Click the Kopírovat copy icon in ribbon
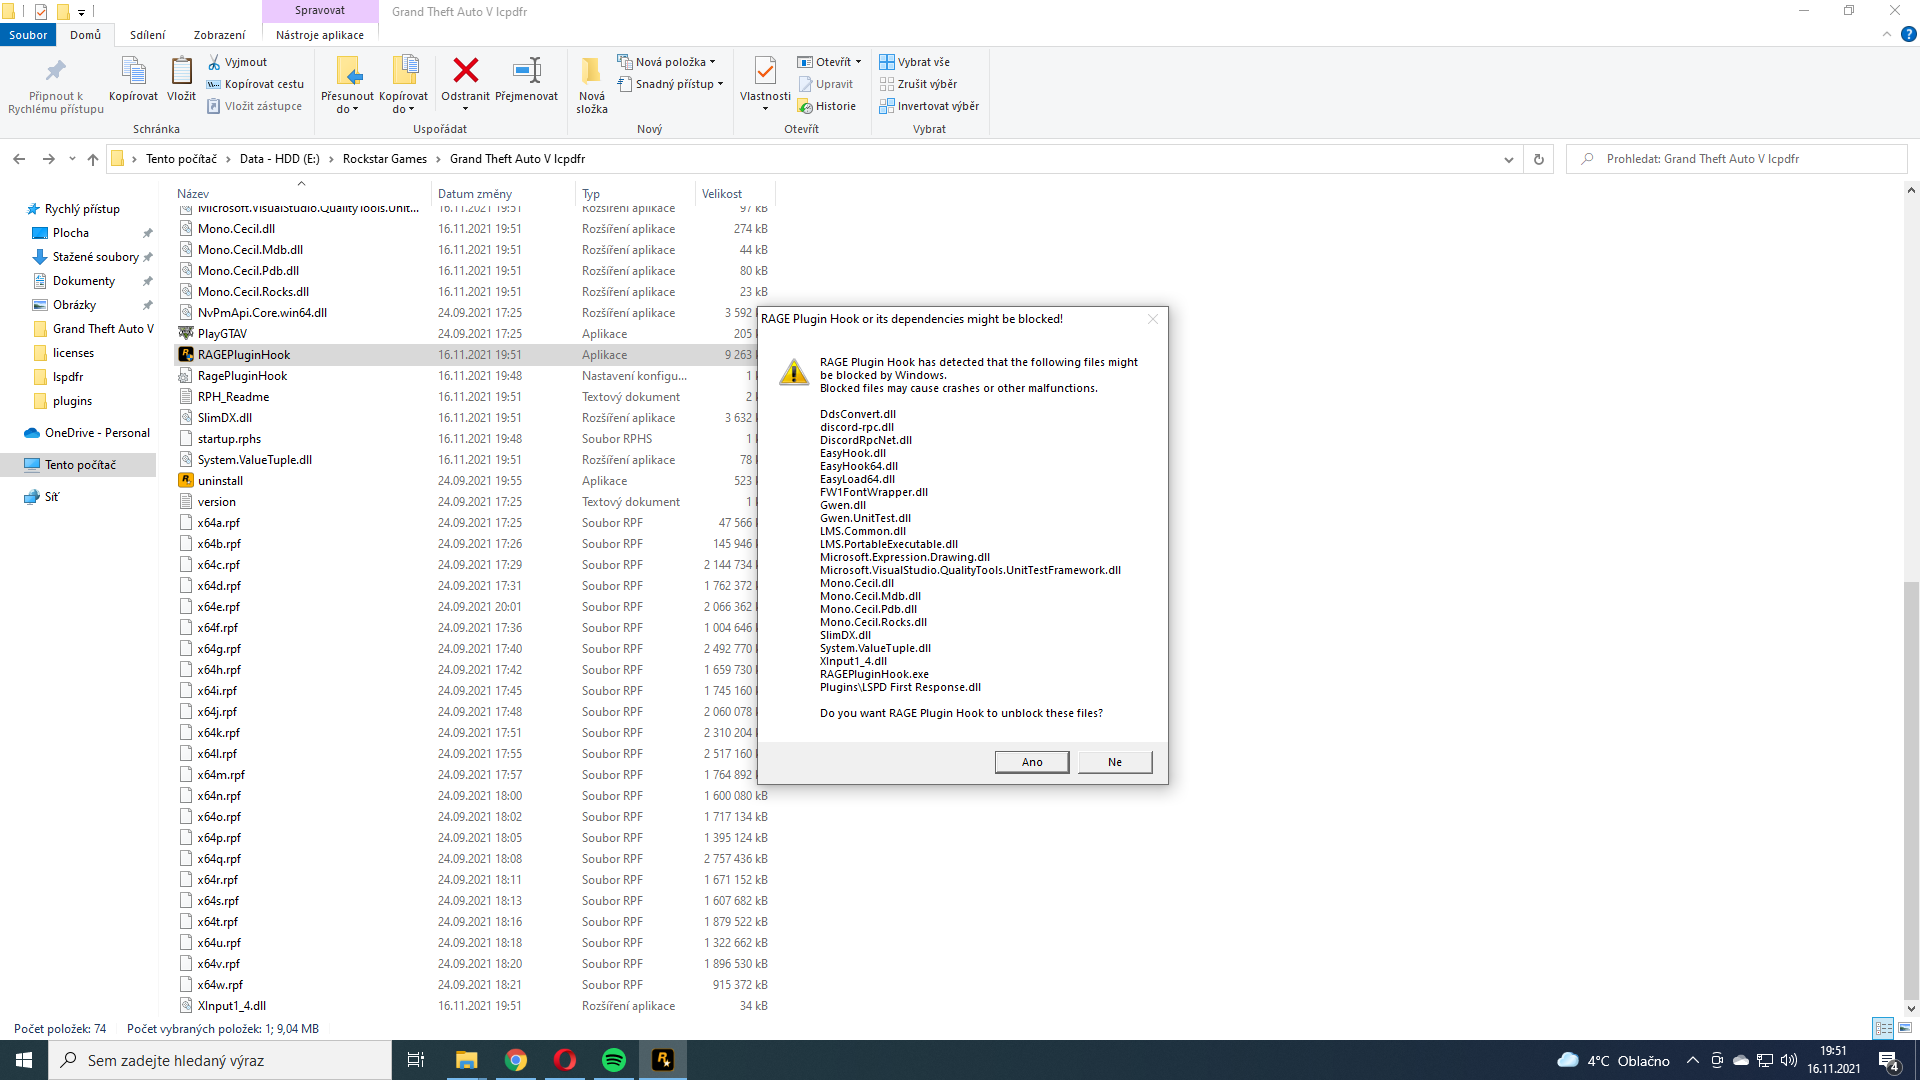This screenshot has height=1080, width=1920. (133, 72)
